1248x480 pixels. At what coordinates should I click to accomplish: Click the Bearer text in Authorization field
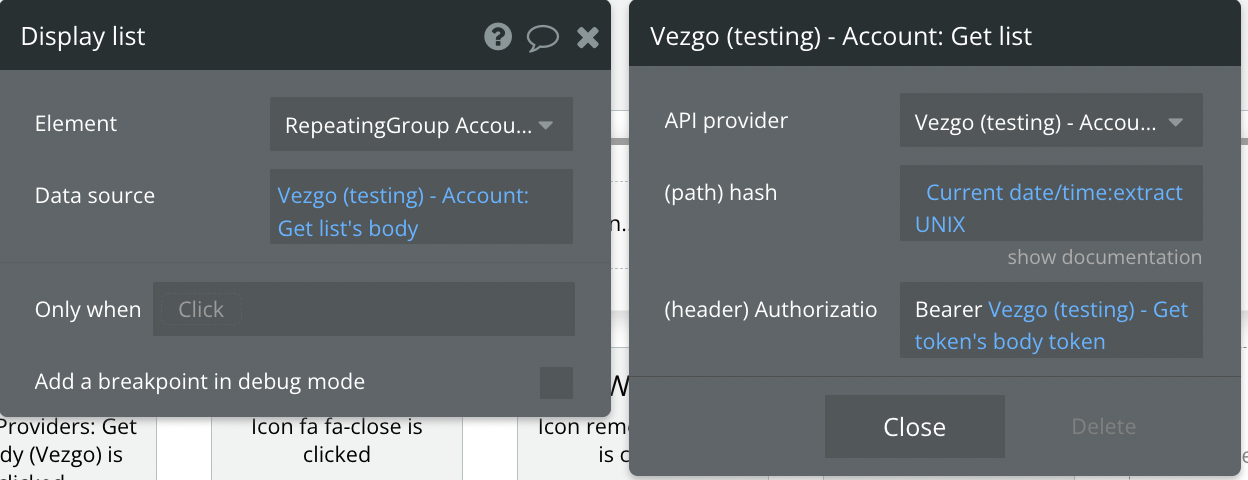point(948,311)
